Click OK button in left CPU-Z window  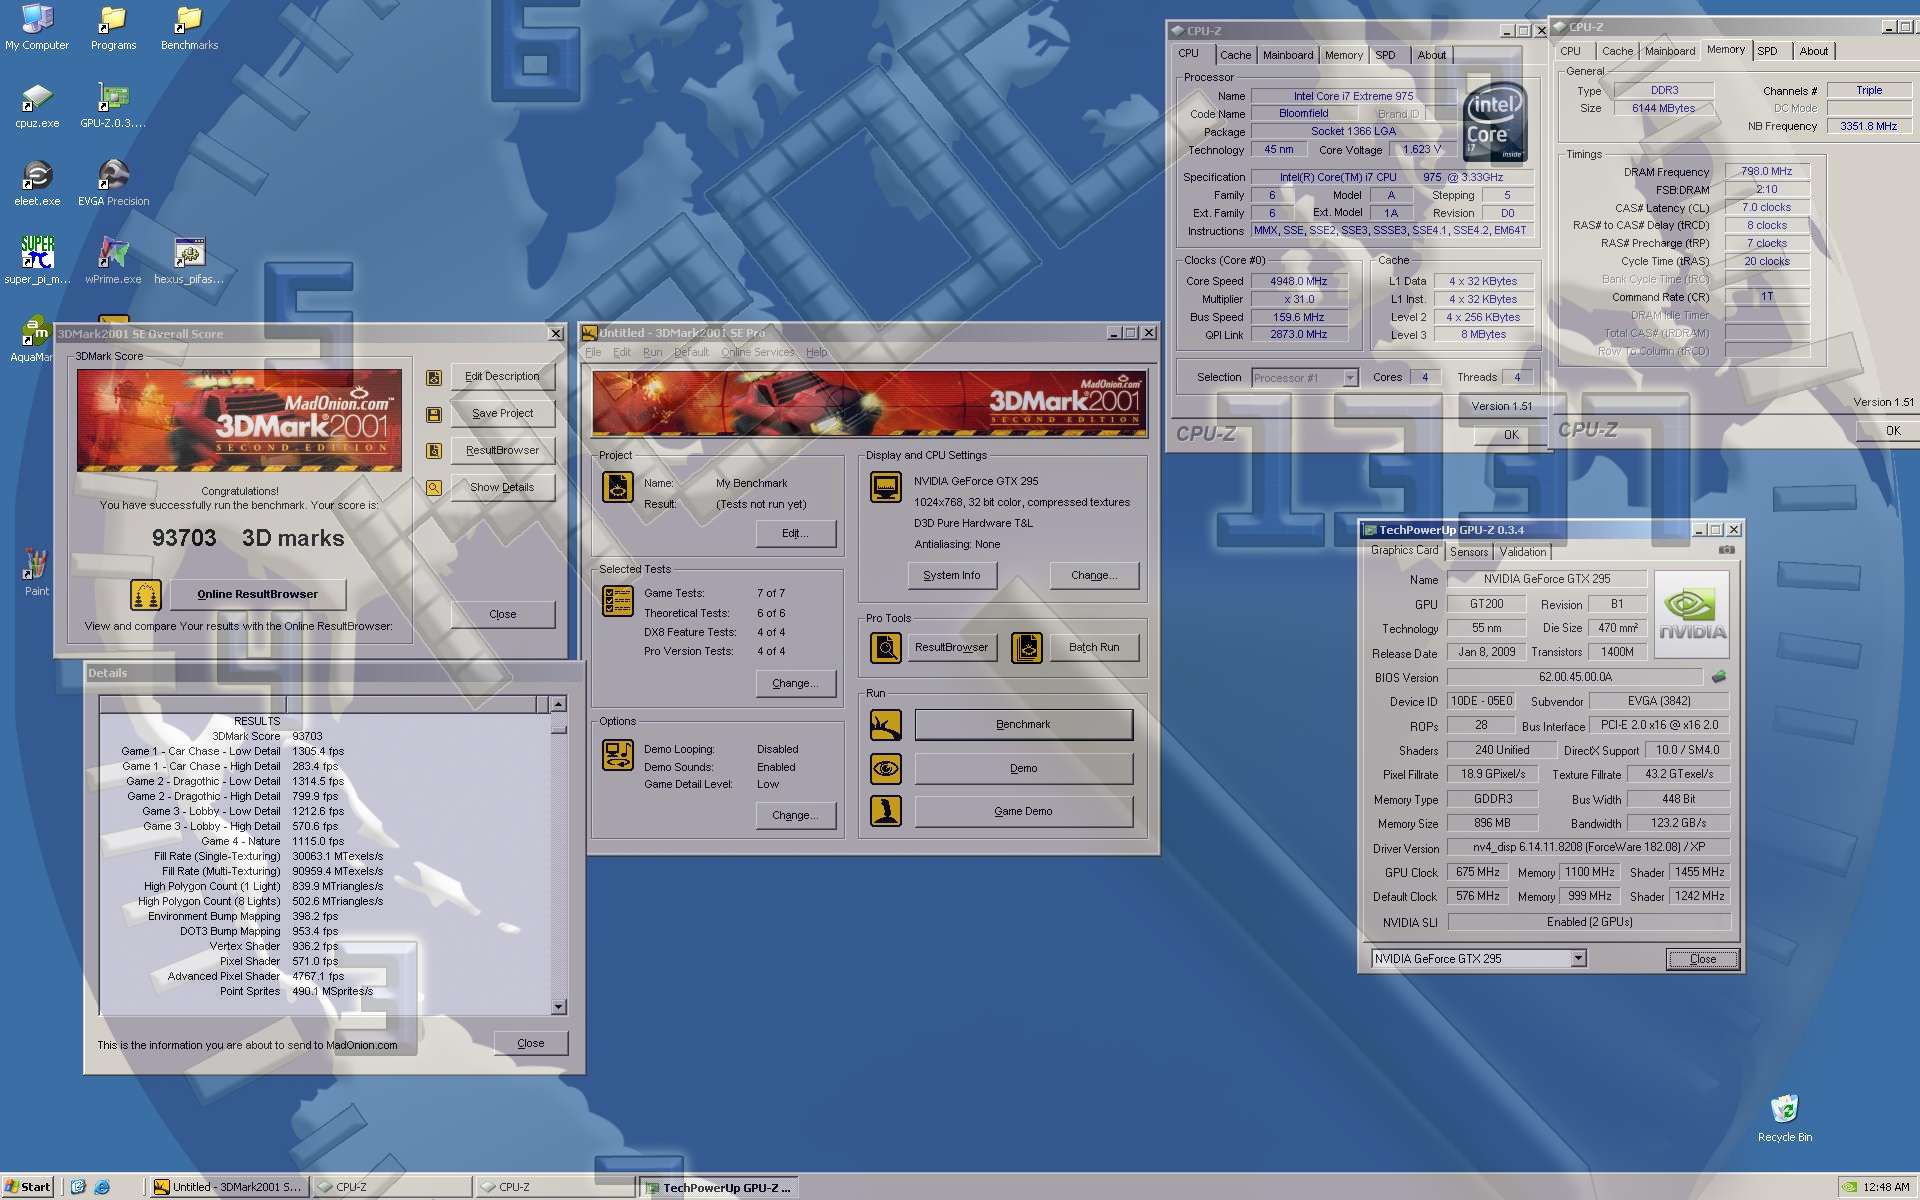[1511, 435]
